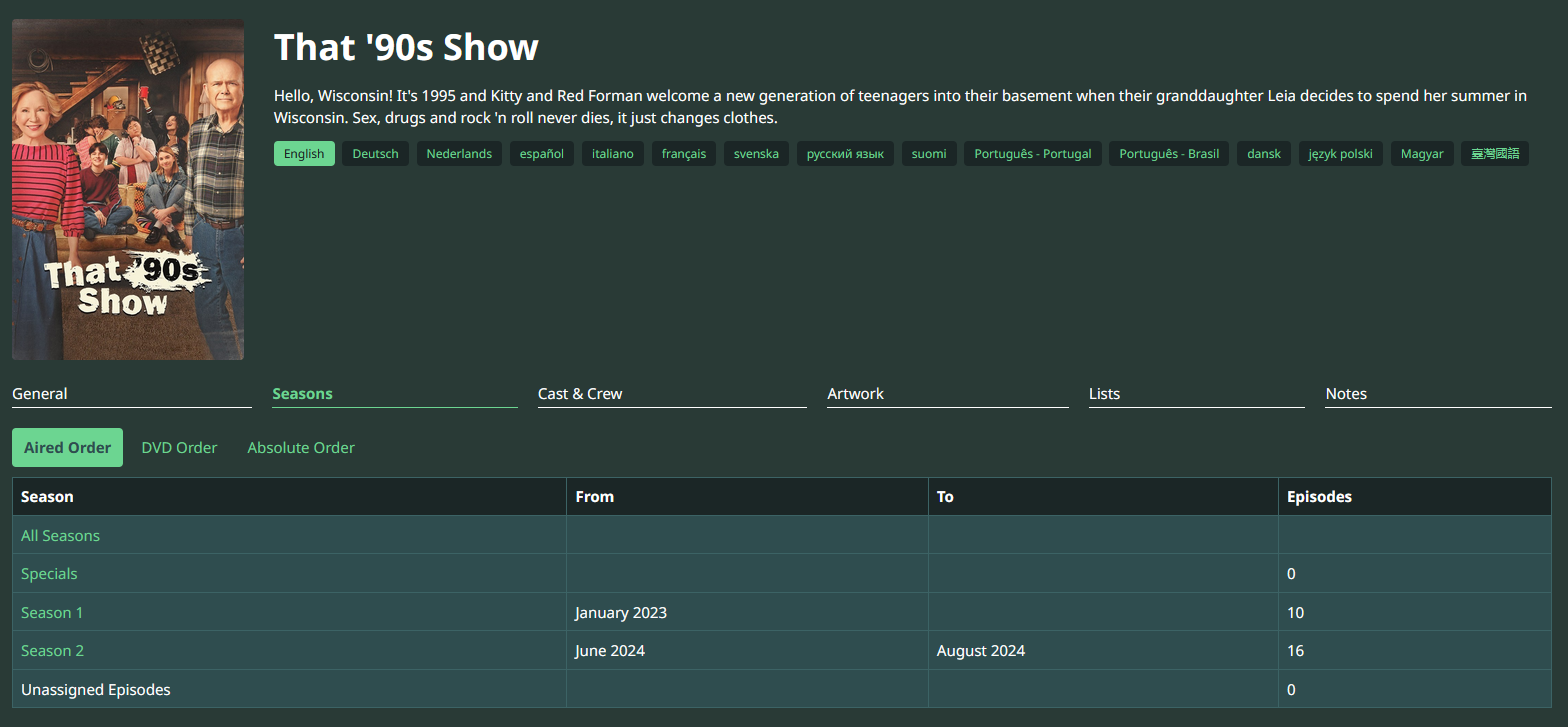Pick the svenska language tag
This screenshot has width=1568, height=727.
756,154
